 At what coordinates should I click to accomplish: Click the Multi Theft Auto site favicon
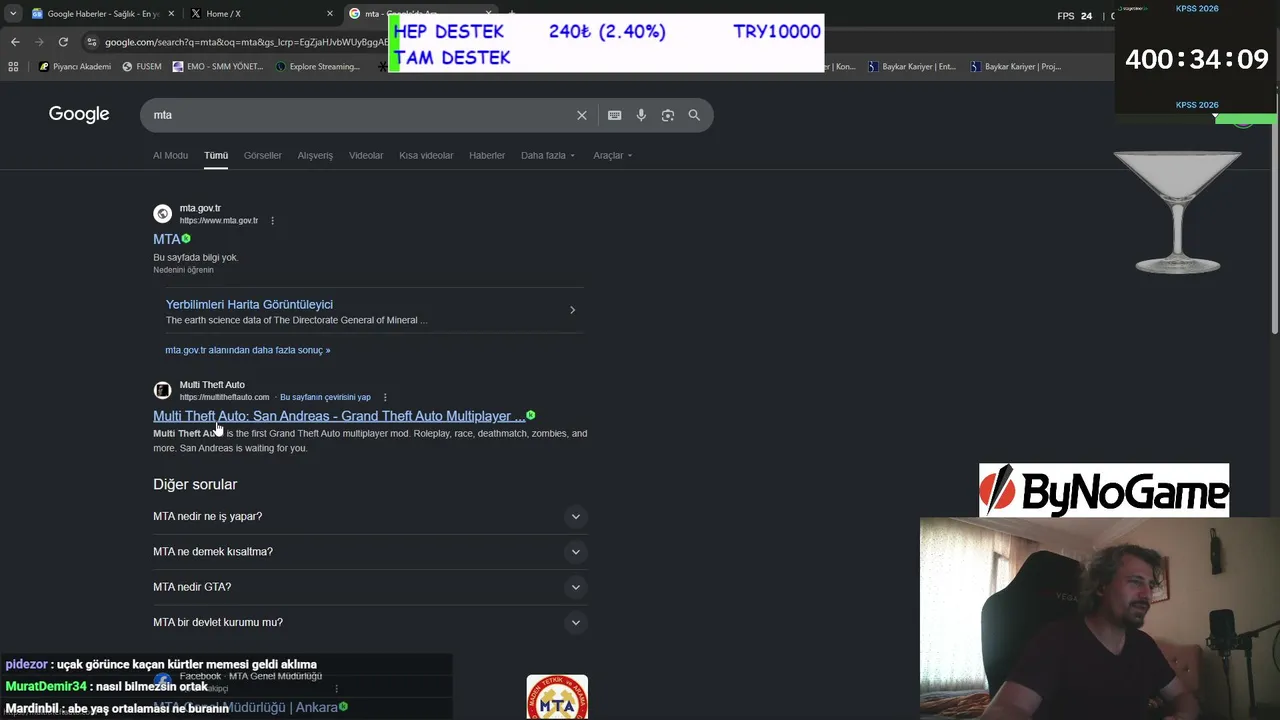162,390
